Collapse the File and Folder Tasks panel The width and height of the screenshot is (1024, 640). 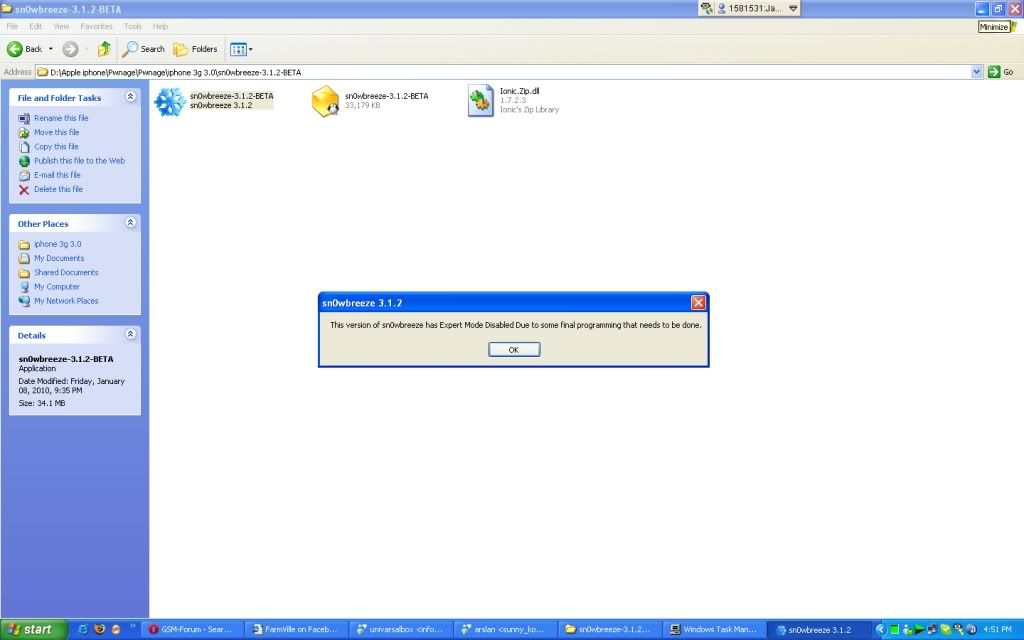[131, 97]
